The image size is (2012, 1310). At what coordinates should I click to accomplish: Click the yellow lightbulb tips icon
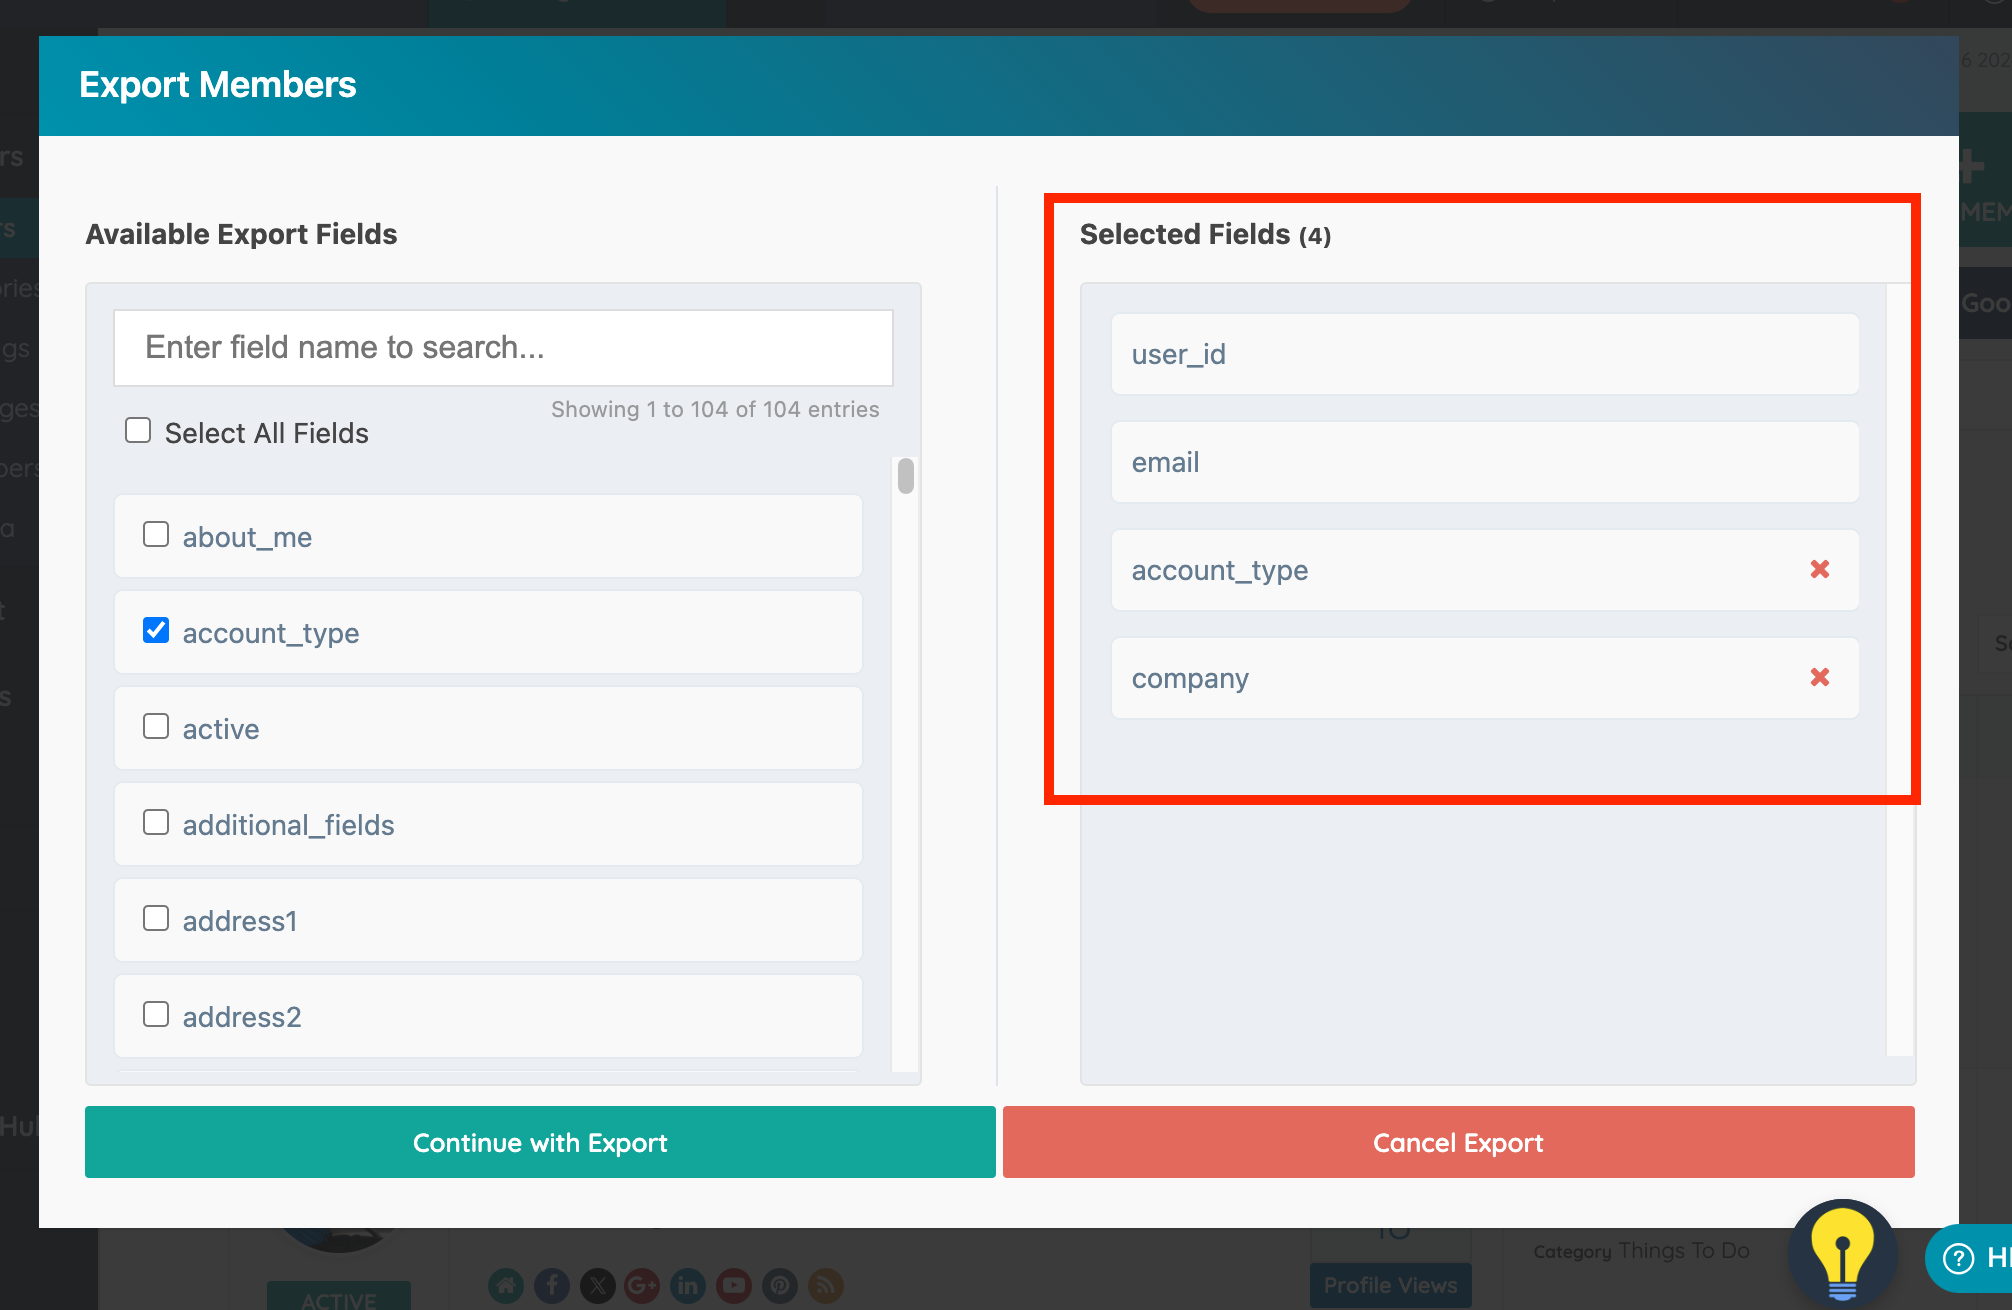(x=1841, y=1252)
